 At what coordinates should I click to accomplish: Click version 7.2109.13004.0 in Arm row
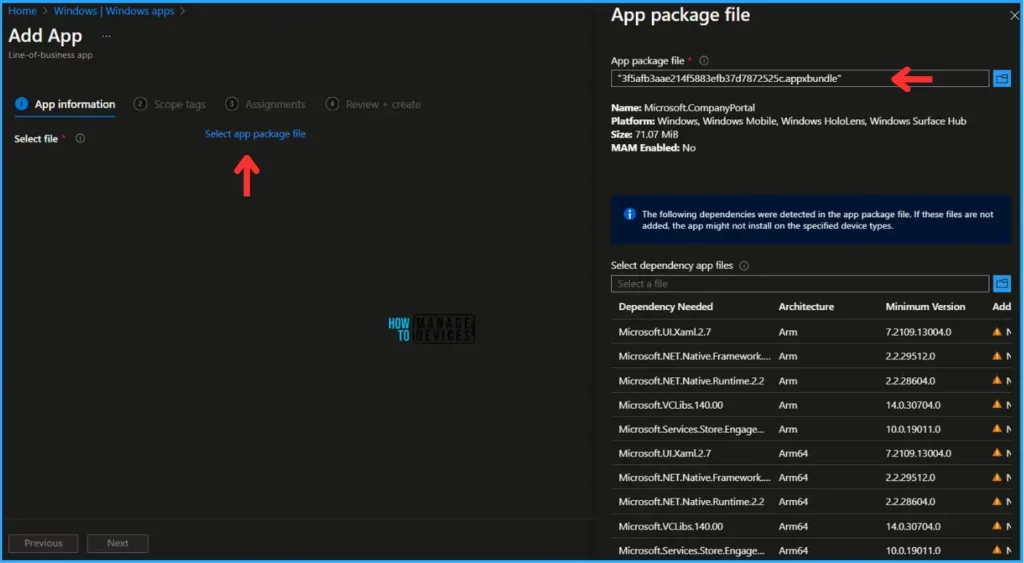coord(918,332)
